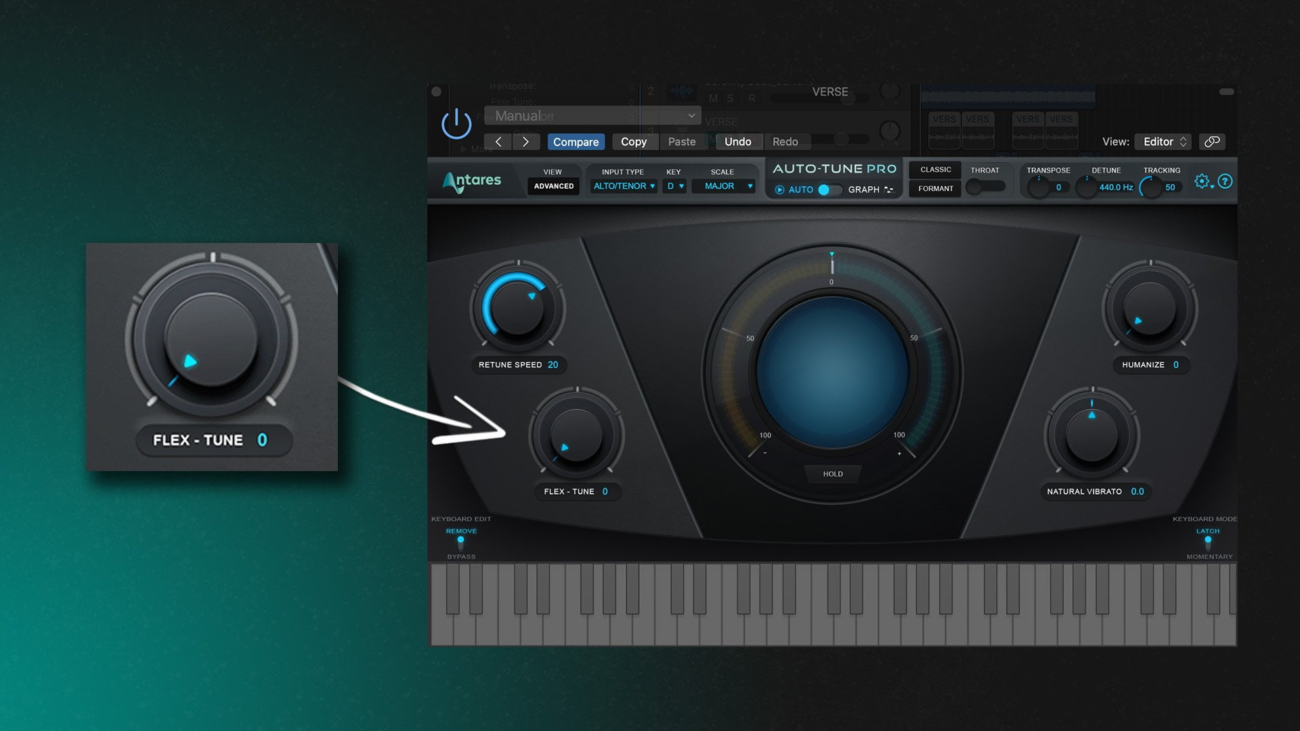Go to previous preset arrow
The height and width of the screenshot is (731, 1300).
[x=498, y=142]
